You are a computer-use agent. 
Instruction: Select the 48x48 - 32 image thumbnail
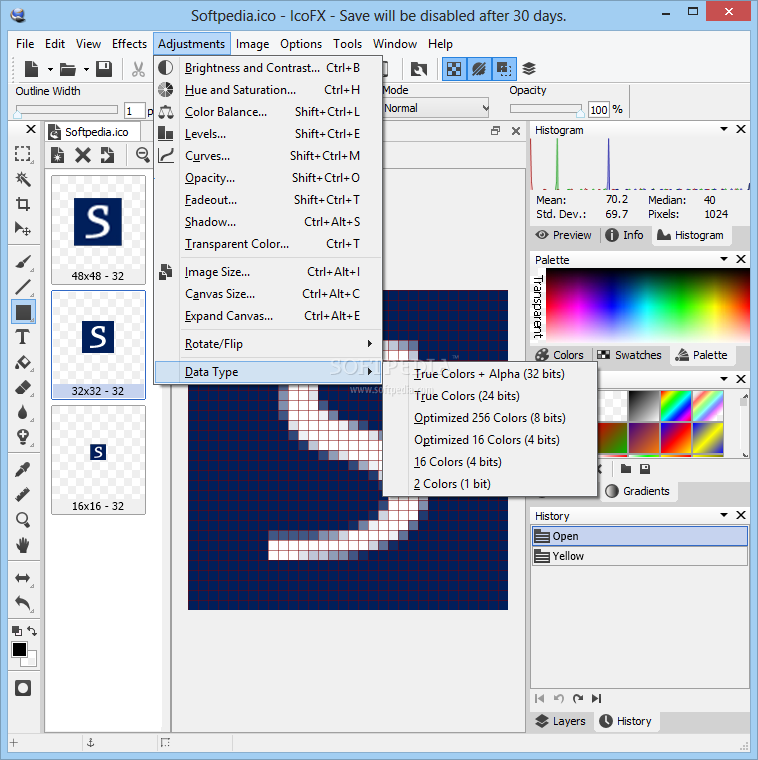pos(98,230)
